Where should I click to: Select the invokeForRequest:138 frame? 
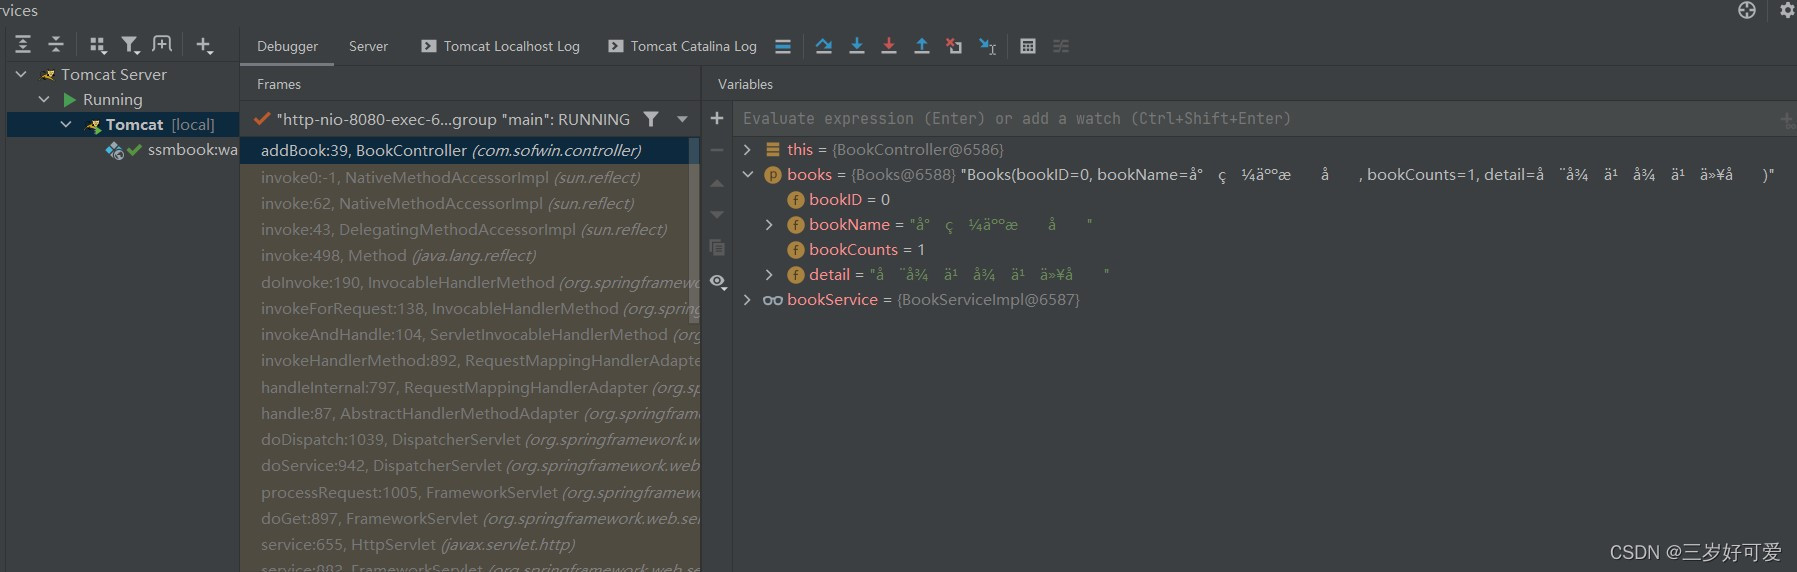(x=465, y=308)
